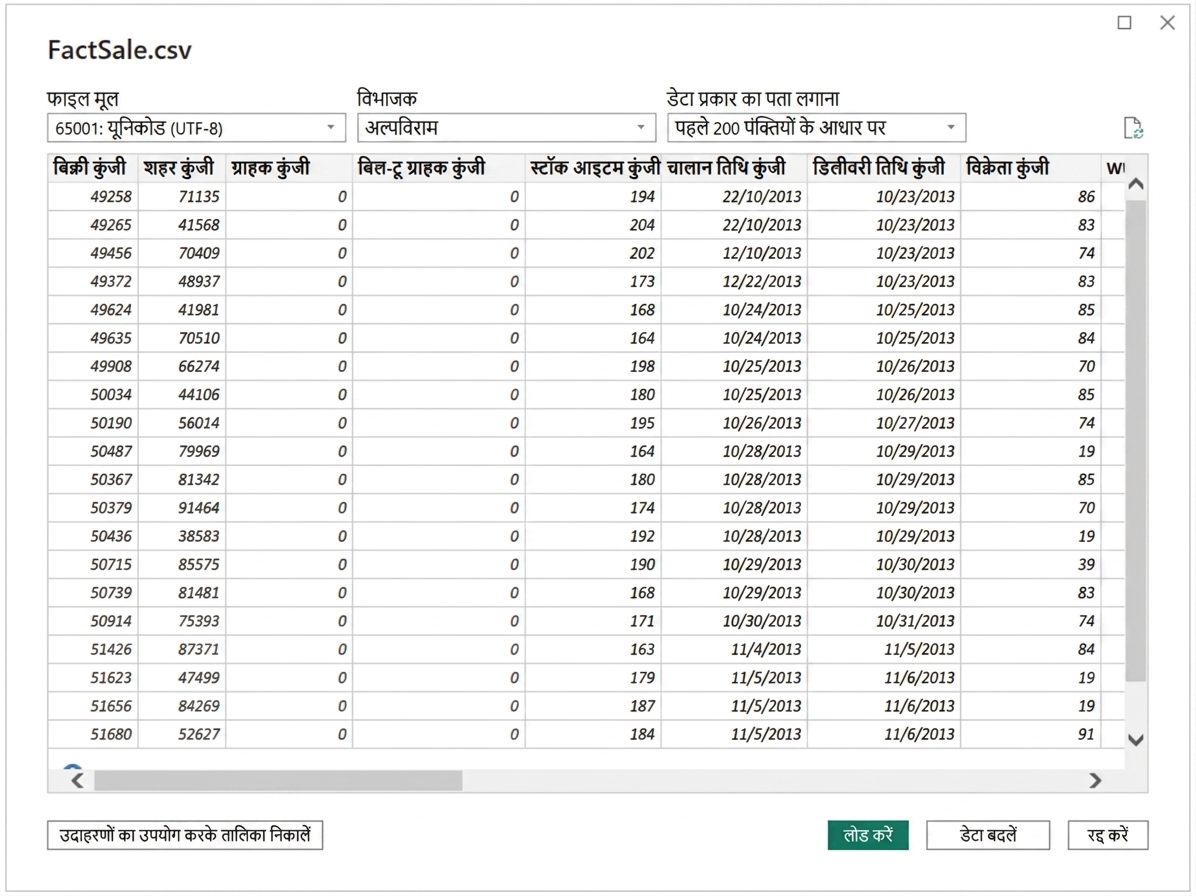1196x896 pixels.
Task: Select the बिक्री कुंजी column header
Action: point(90,168)
